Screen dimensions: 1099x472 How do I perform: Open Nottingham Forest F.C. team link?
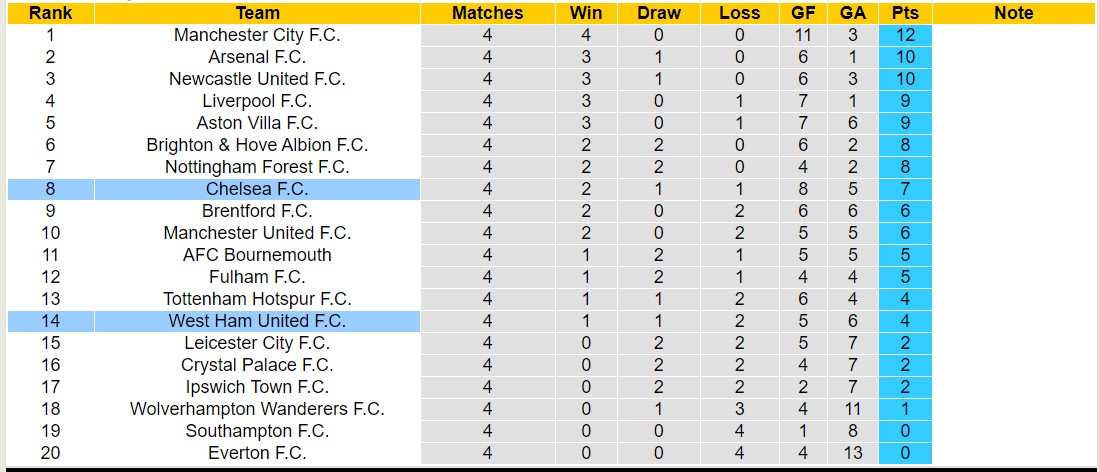[x=257, y=167]
